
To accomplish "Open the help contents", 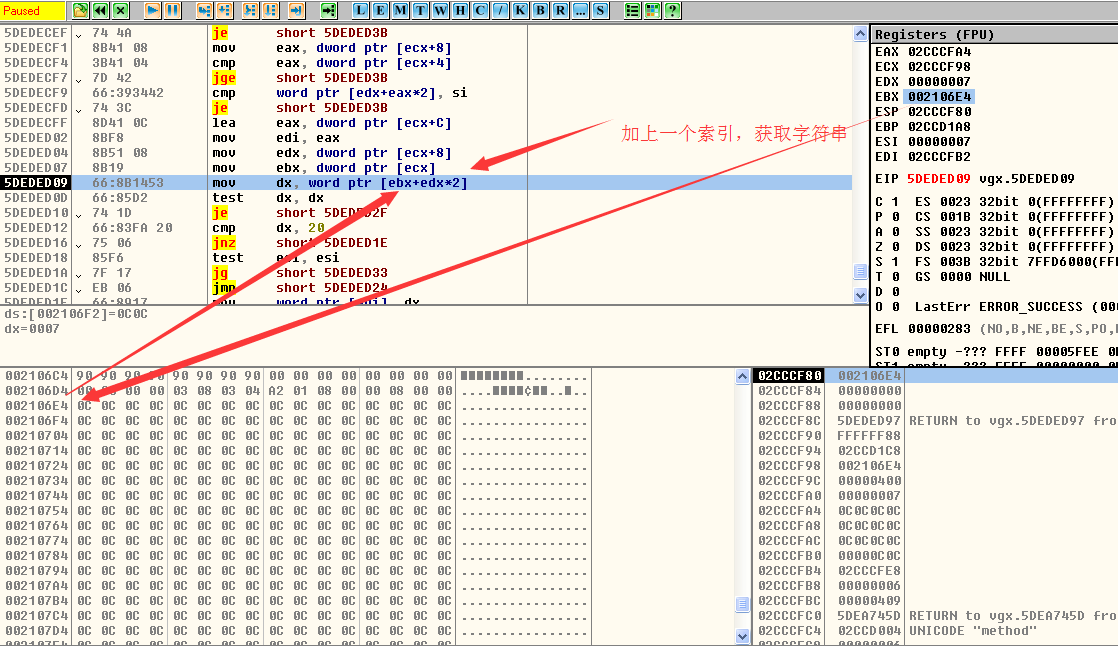I will coord(672,10).
